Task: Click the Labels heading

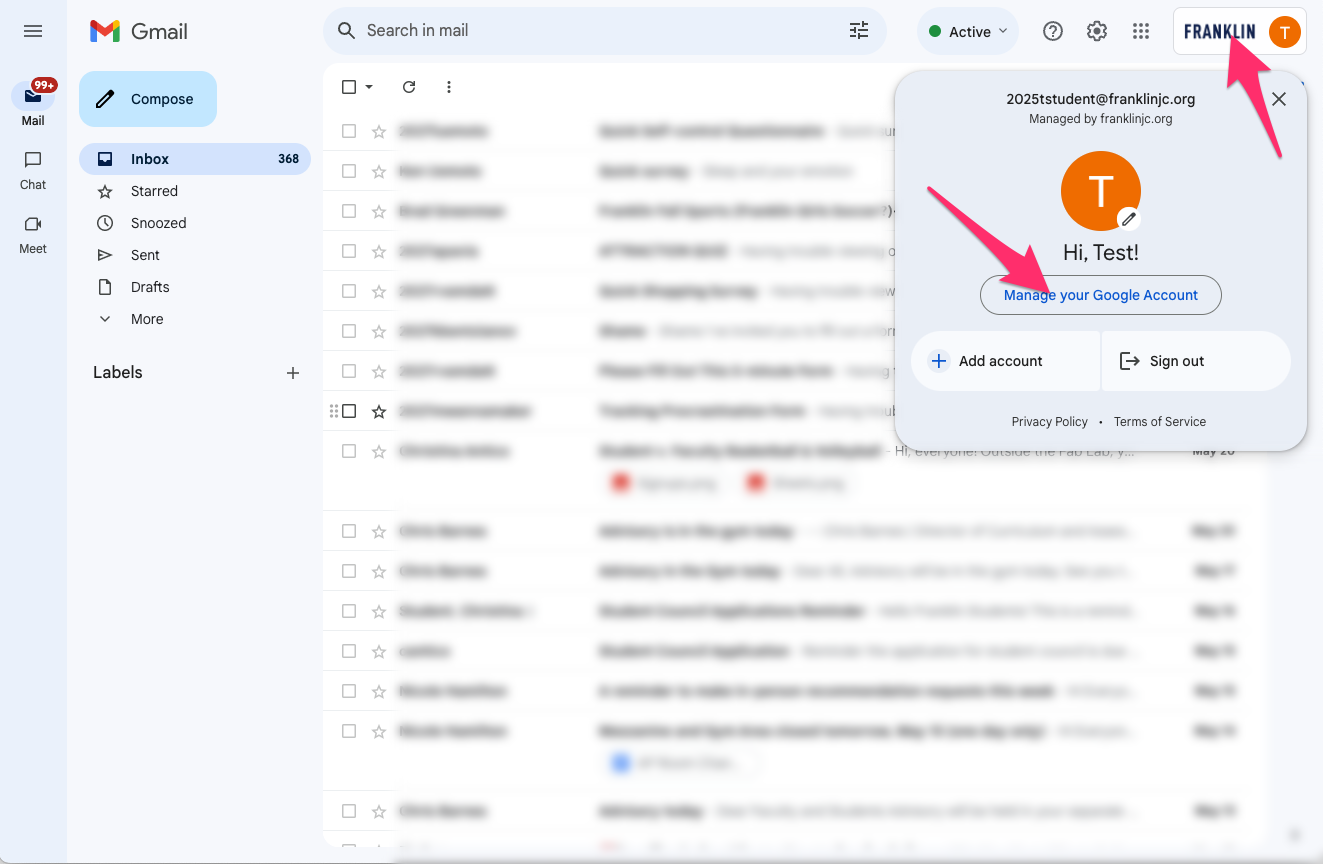Action: click(118, 372)
